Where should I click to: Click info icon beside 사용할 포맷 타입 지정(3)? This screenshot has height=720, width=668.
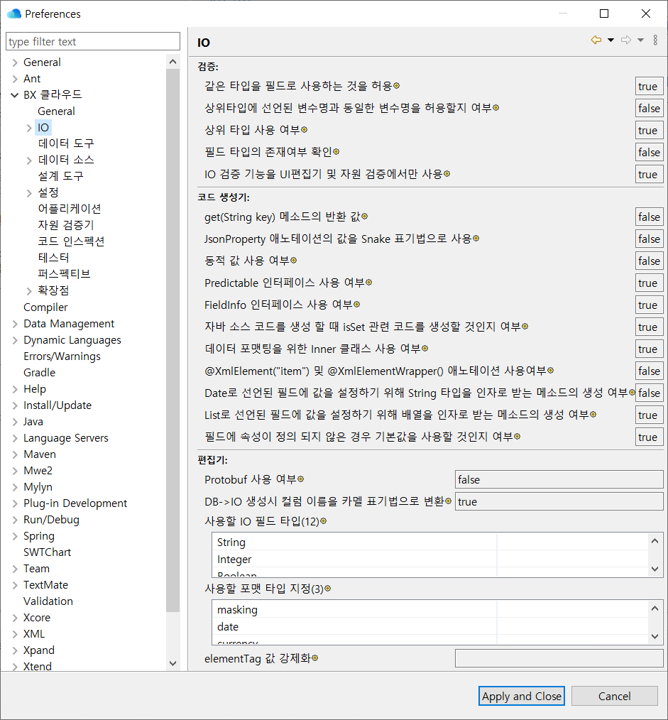(327, 589)
